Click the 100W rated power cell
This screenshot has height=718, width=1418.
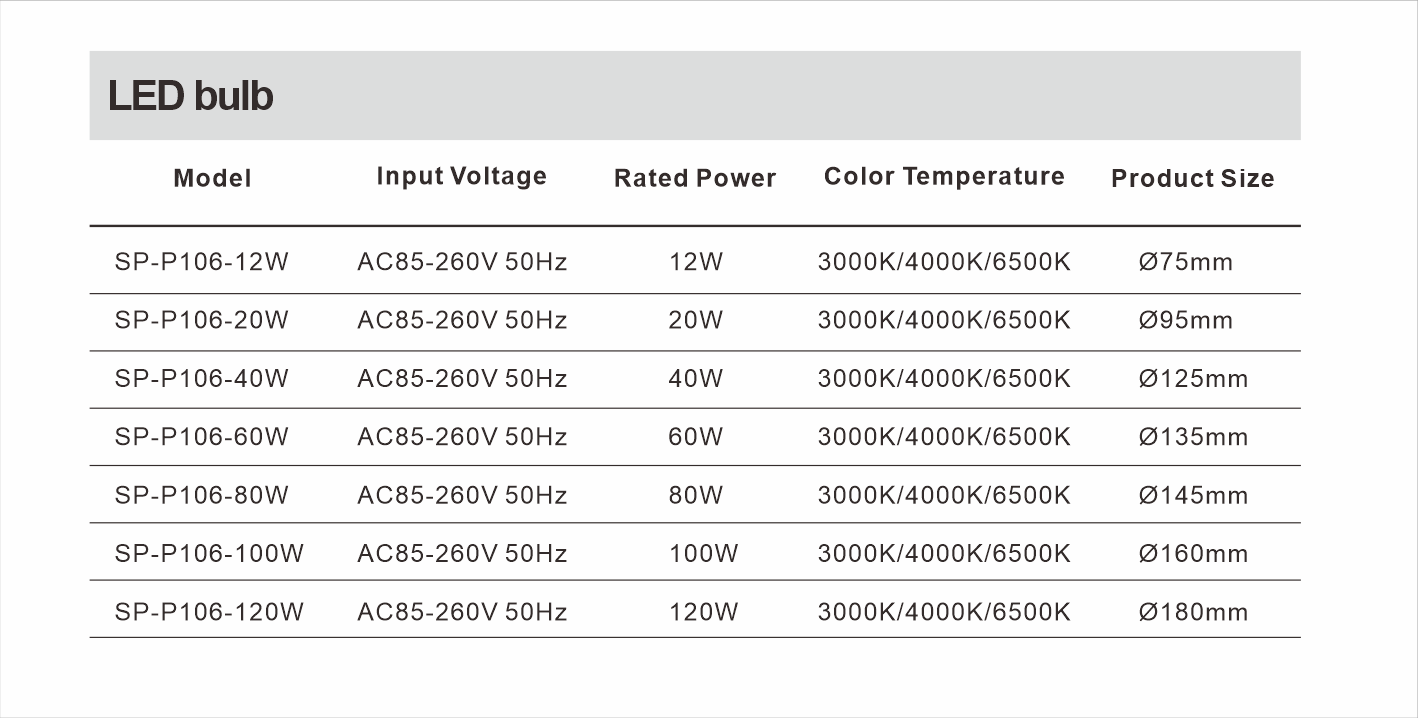tap(703, 553)
